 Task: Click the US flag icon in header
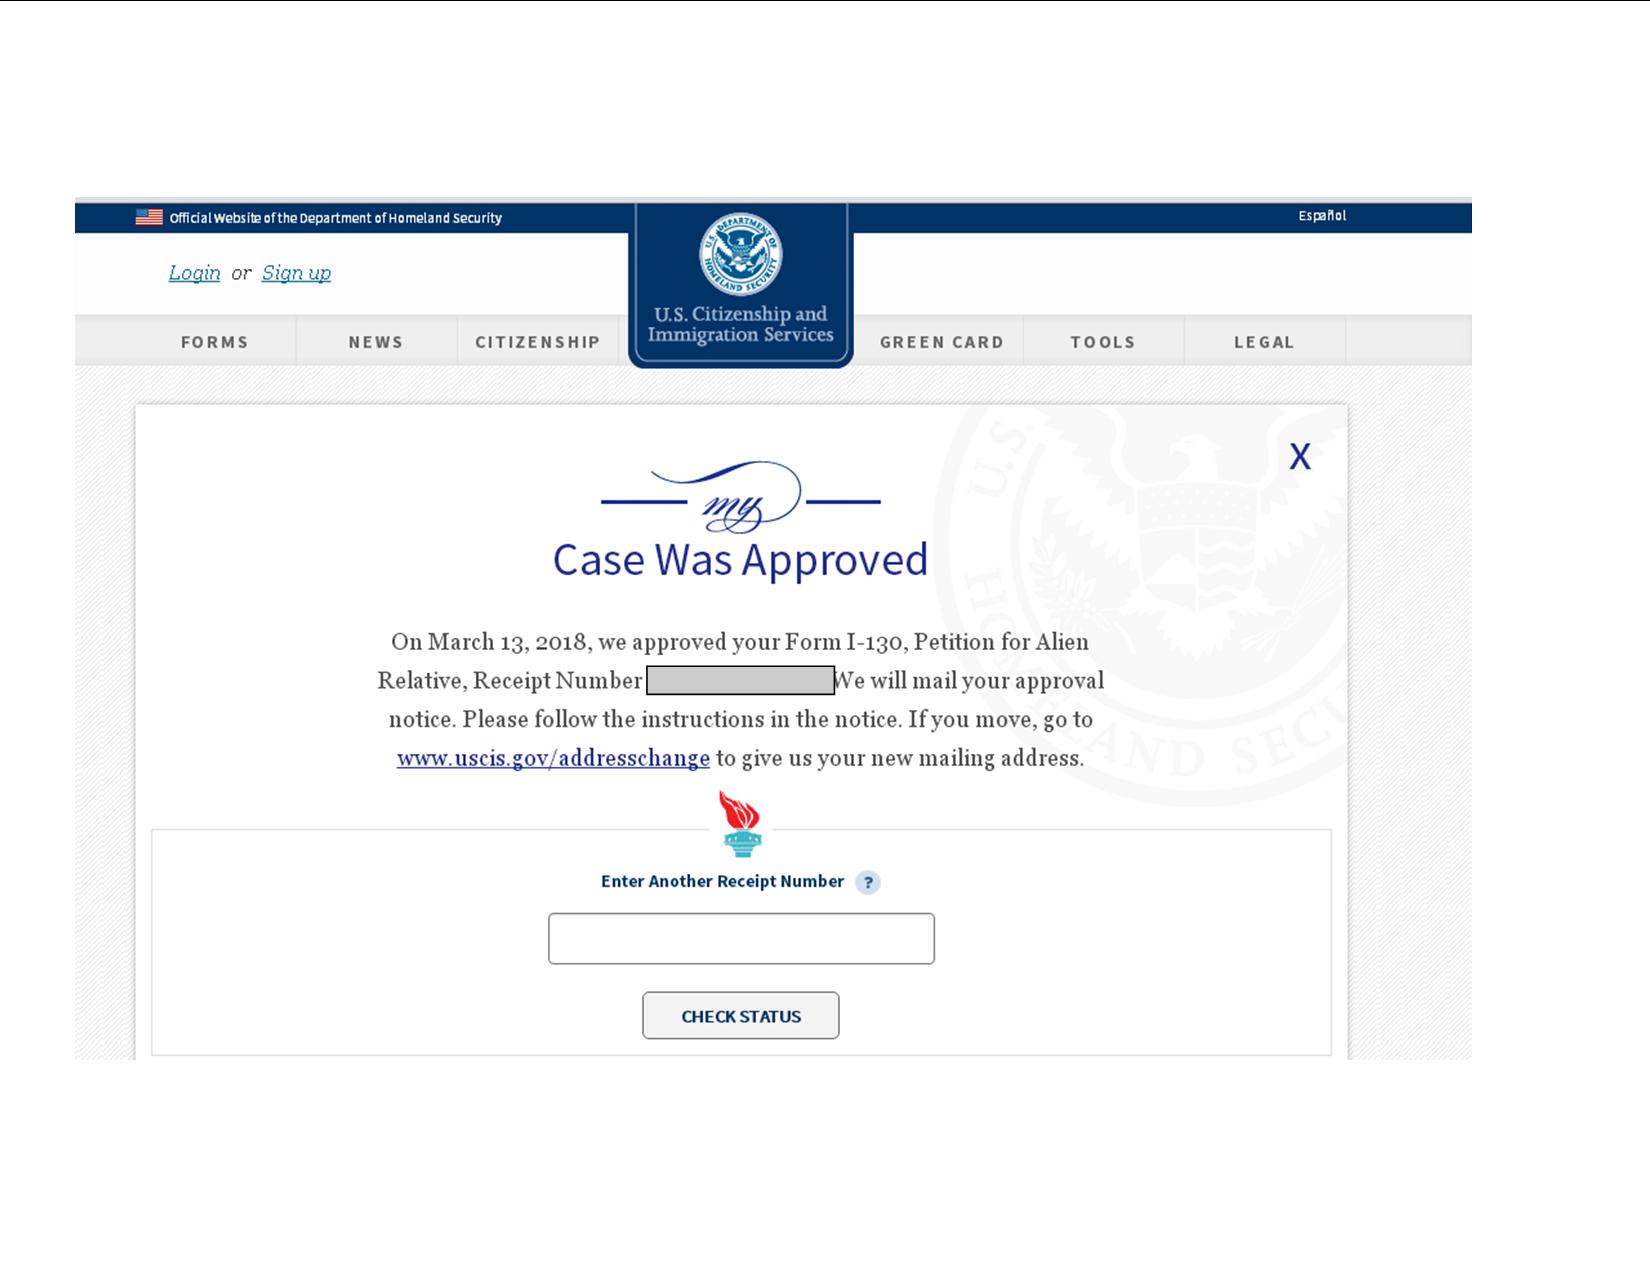coord(149,217)
